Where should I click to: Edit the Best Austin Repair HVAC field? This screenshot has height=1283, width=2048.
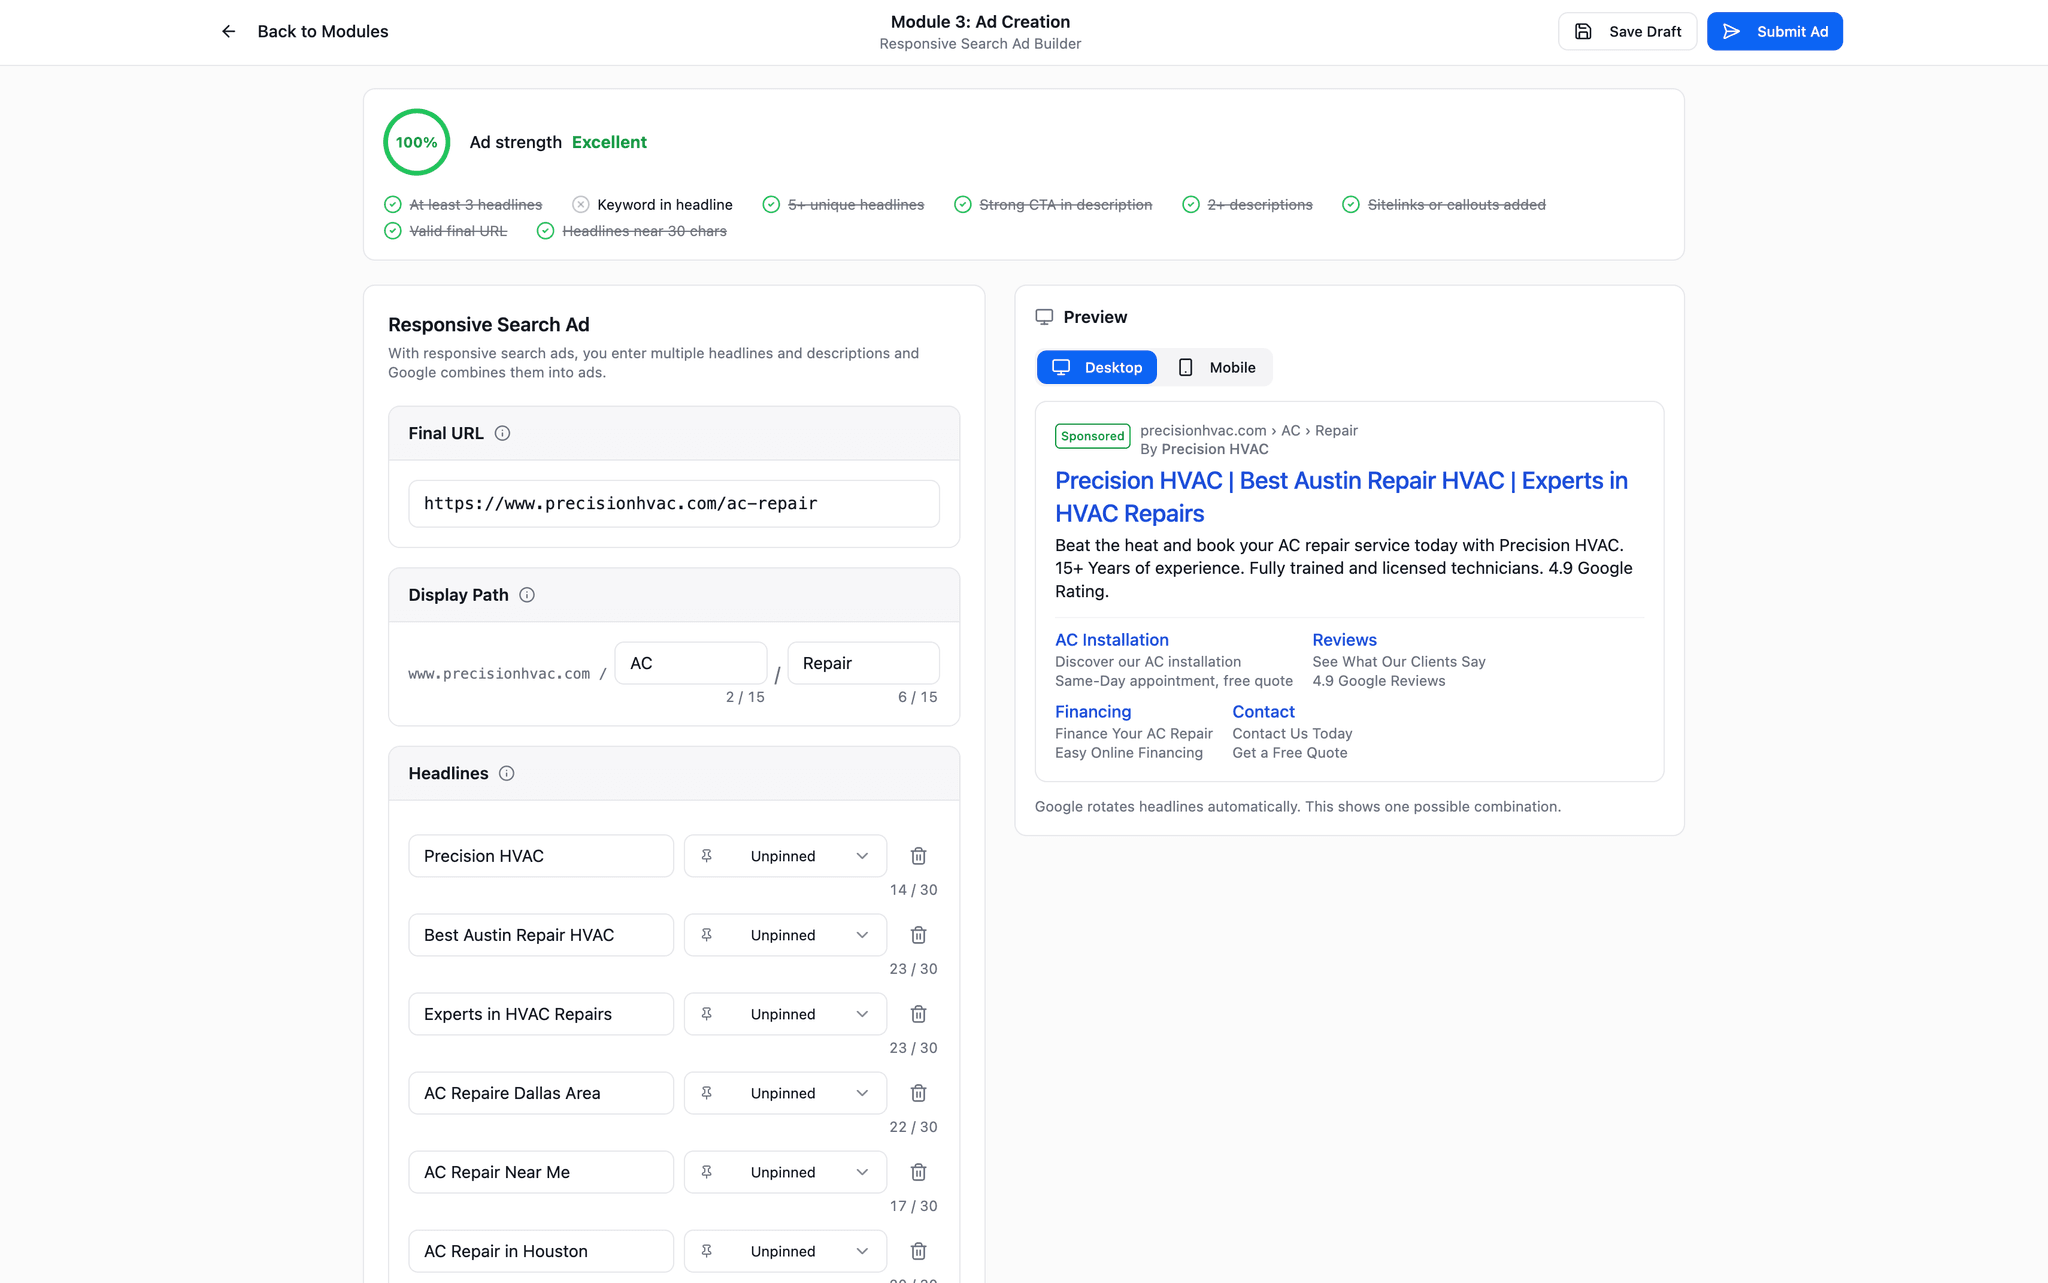(541, 935)
